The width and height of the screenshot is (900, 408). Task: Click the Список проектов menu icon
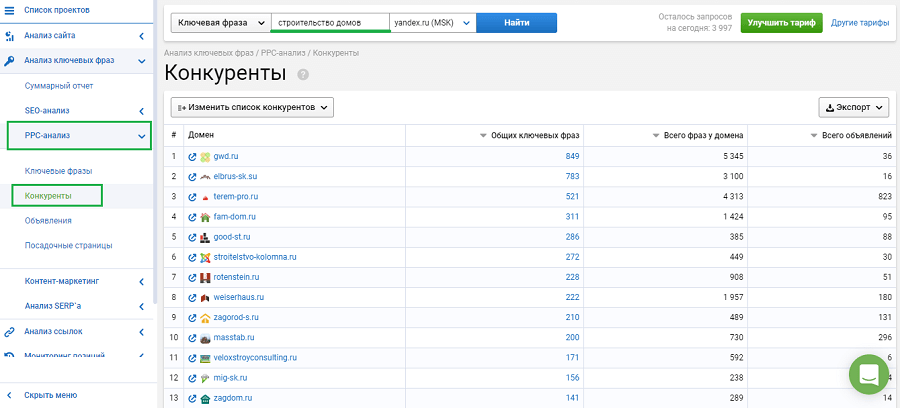[9, 10]
